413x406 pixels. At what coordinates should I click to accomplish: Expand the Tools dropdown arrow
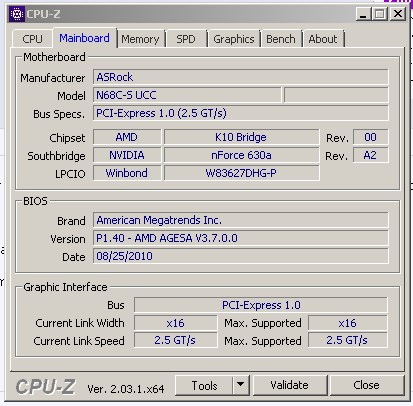pyautogui.click(x=241, y=386)
